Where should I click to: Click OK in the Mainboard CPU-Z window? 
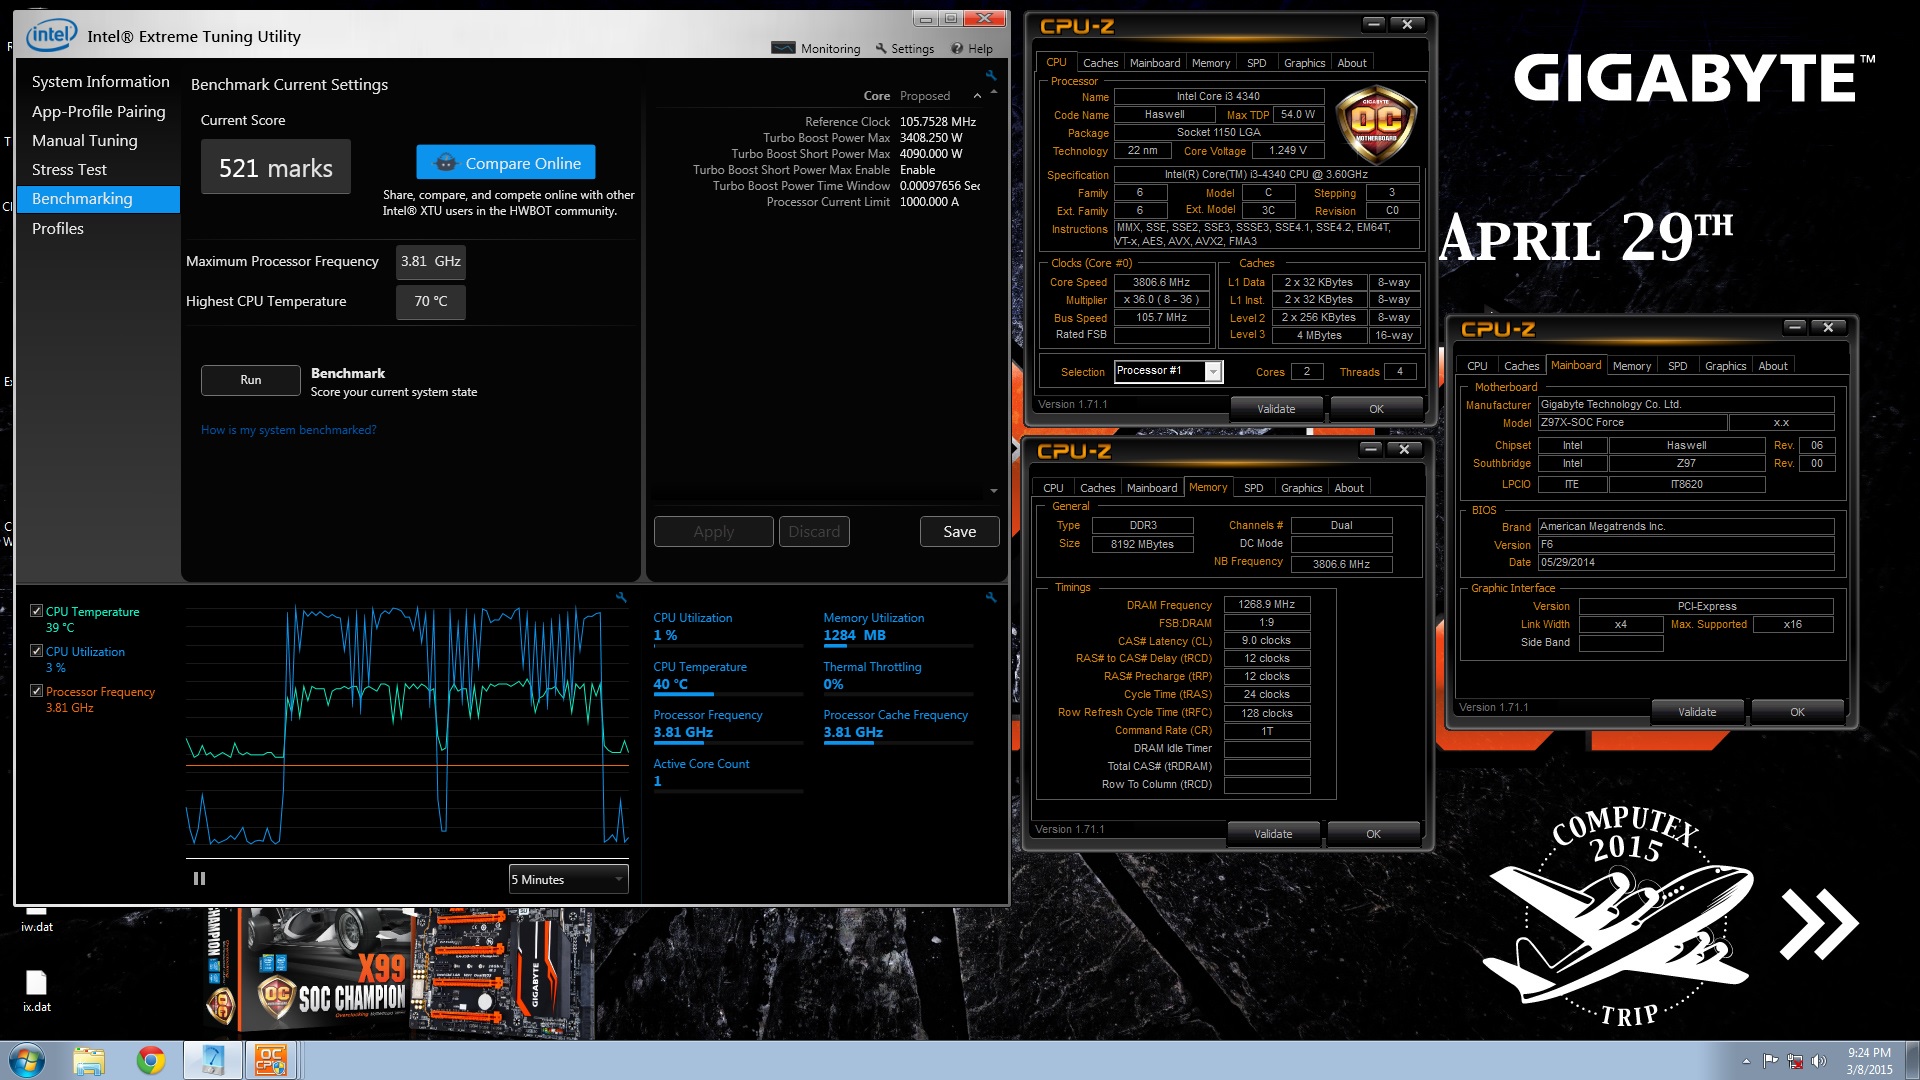(1797, 711)
